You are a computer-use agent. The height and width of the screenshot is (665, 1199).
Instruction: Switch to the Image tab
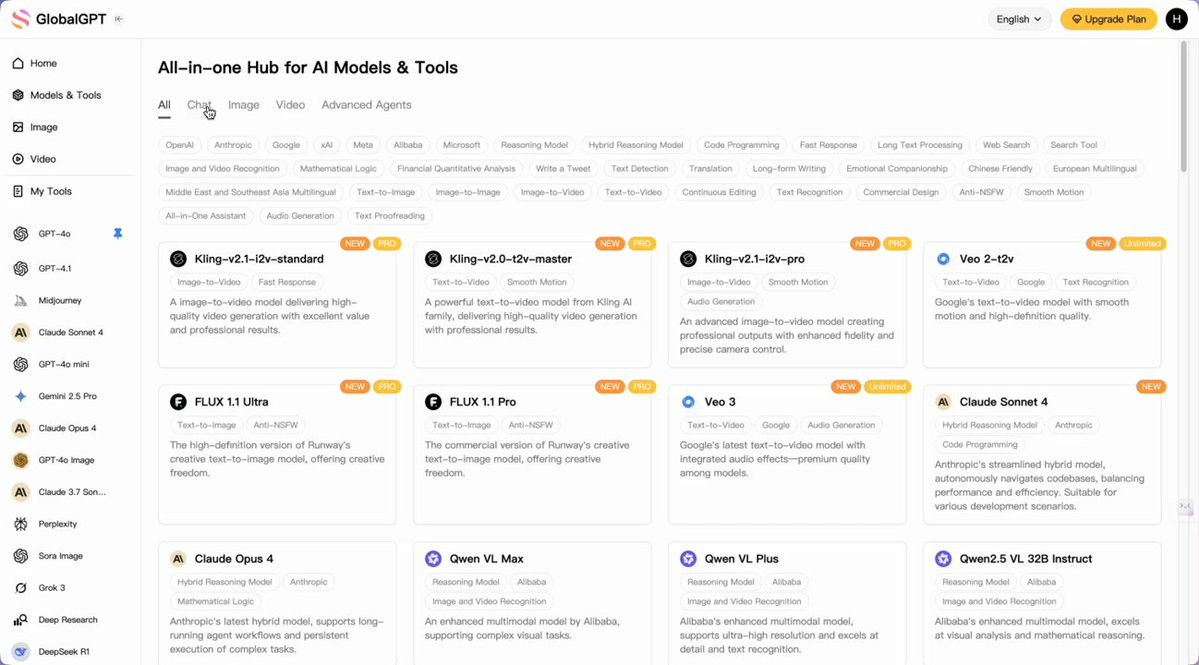(x=244, y=105)
